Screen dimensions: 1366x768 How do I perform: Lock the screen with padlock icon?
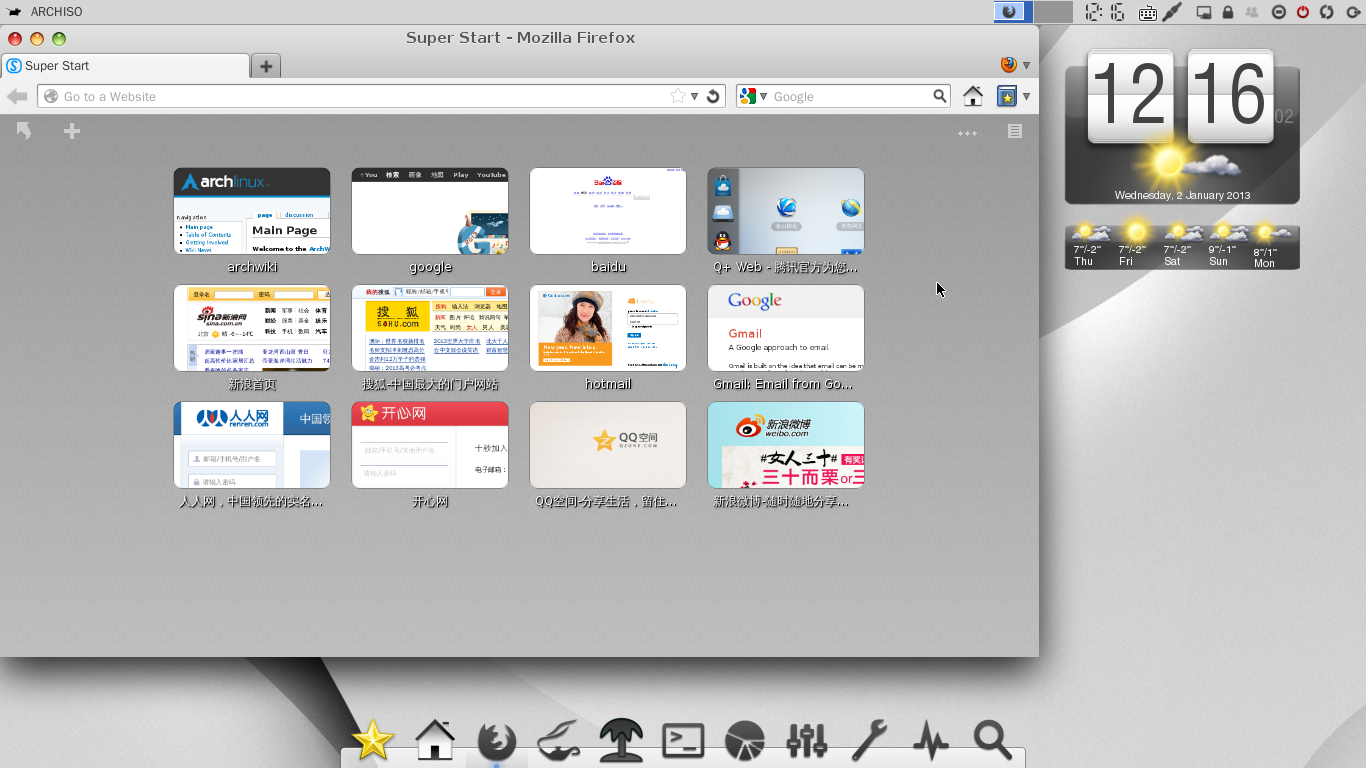point(1228,12)
